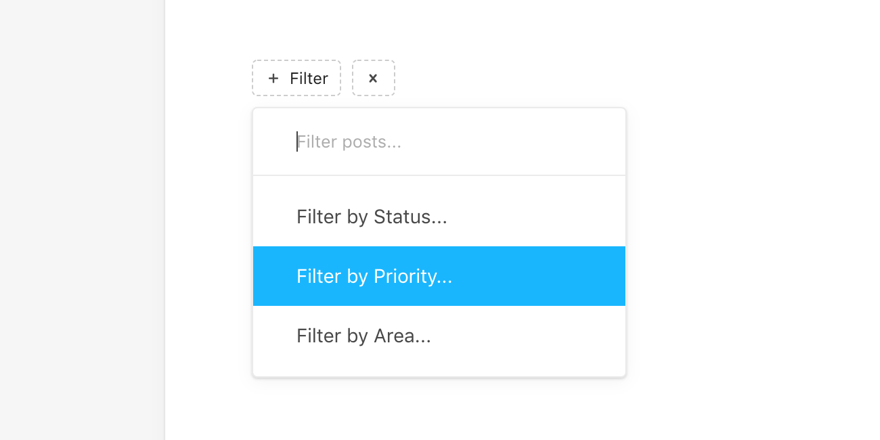Screen dimensions: 880x440
Task: Choose the highlighted "Filter by Priority..." entry
Action: [375, 276]
